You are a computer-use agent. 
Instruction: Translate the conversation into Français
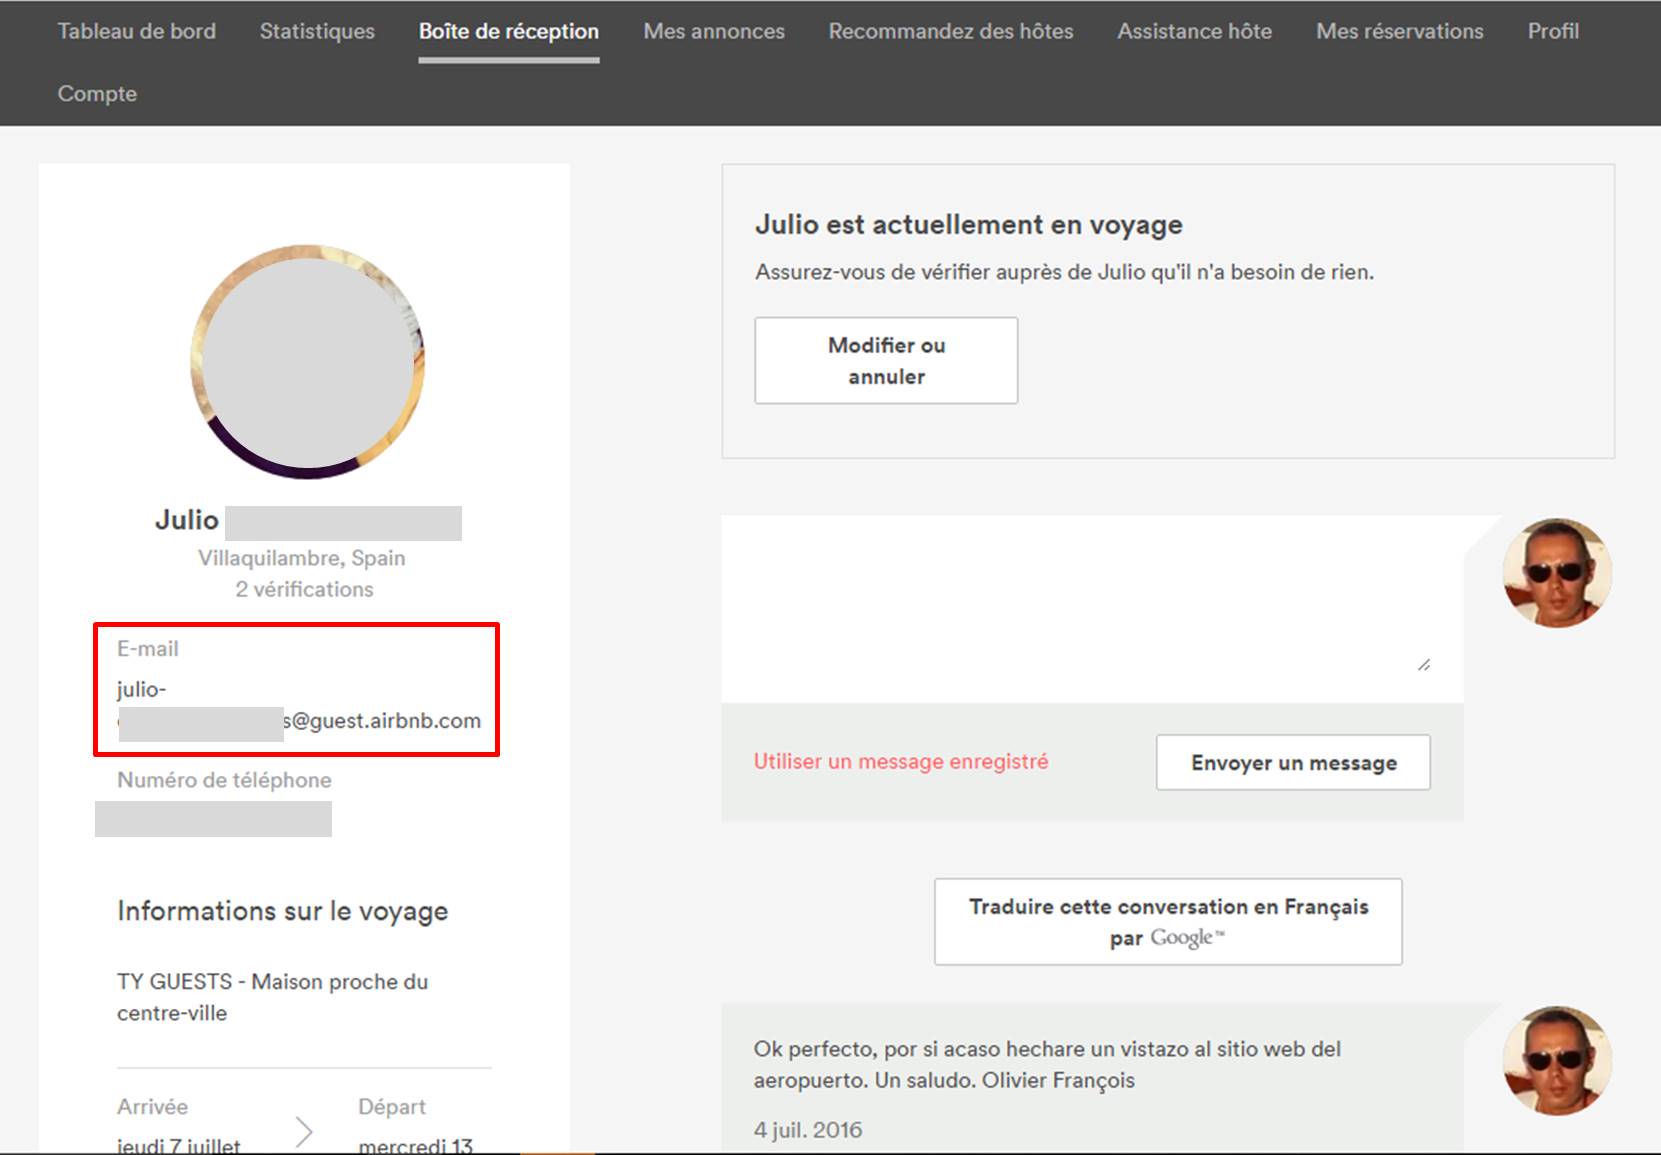point(1167,922)
